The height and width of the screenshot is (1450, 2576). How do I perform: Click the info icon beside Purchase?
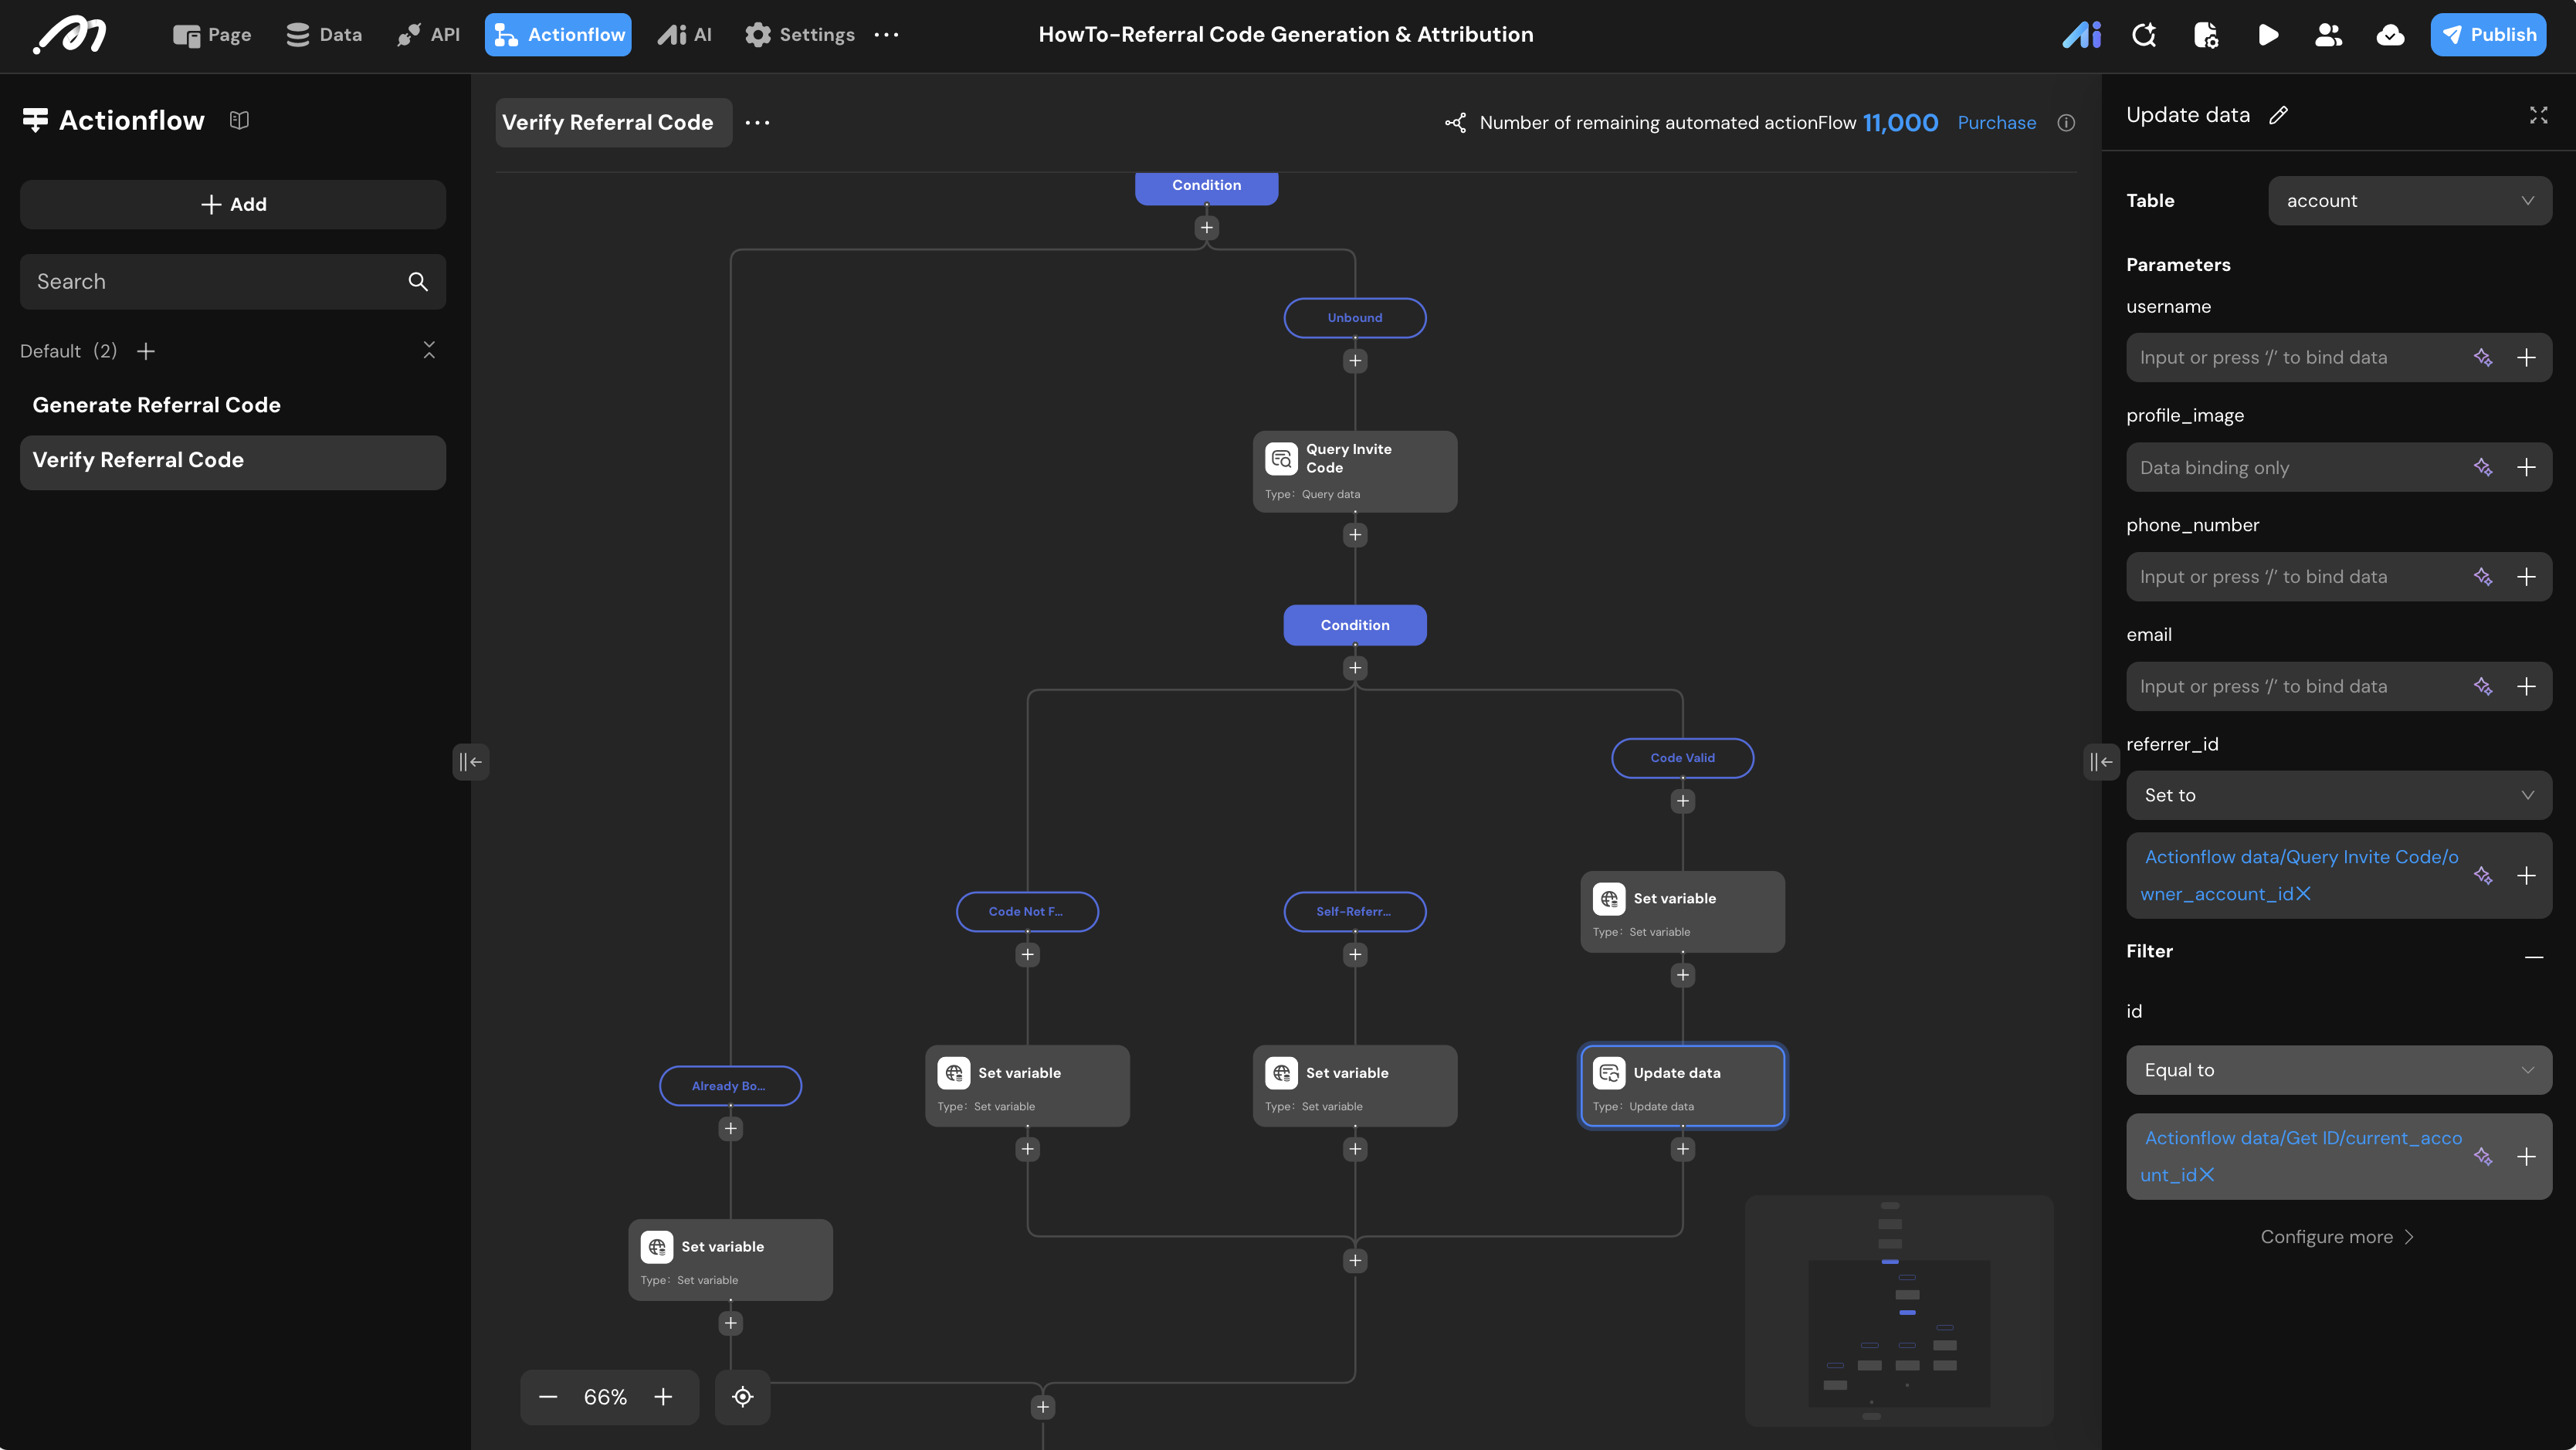[2066, 123]
